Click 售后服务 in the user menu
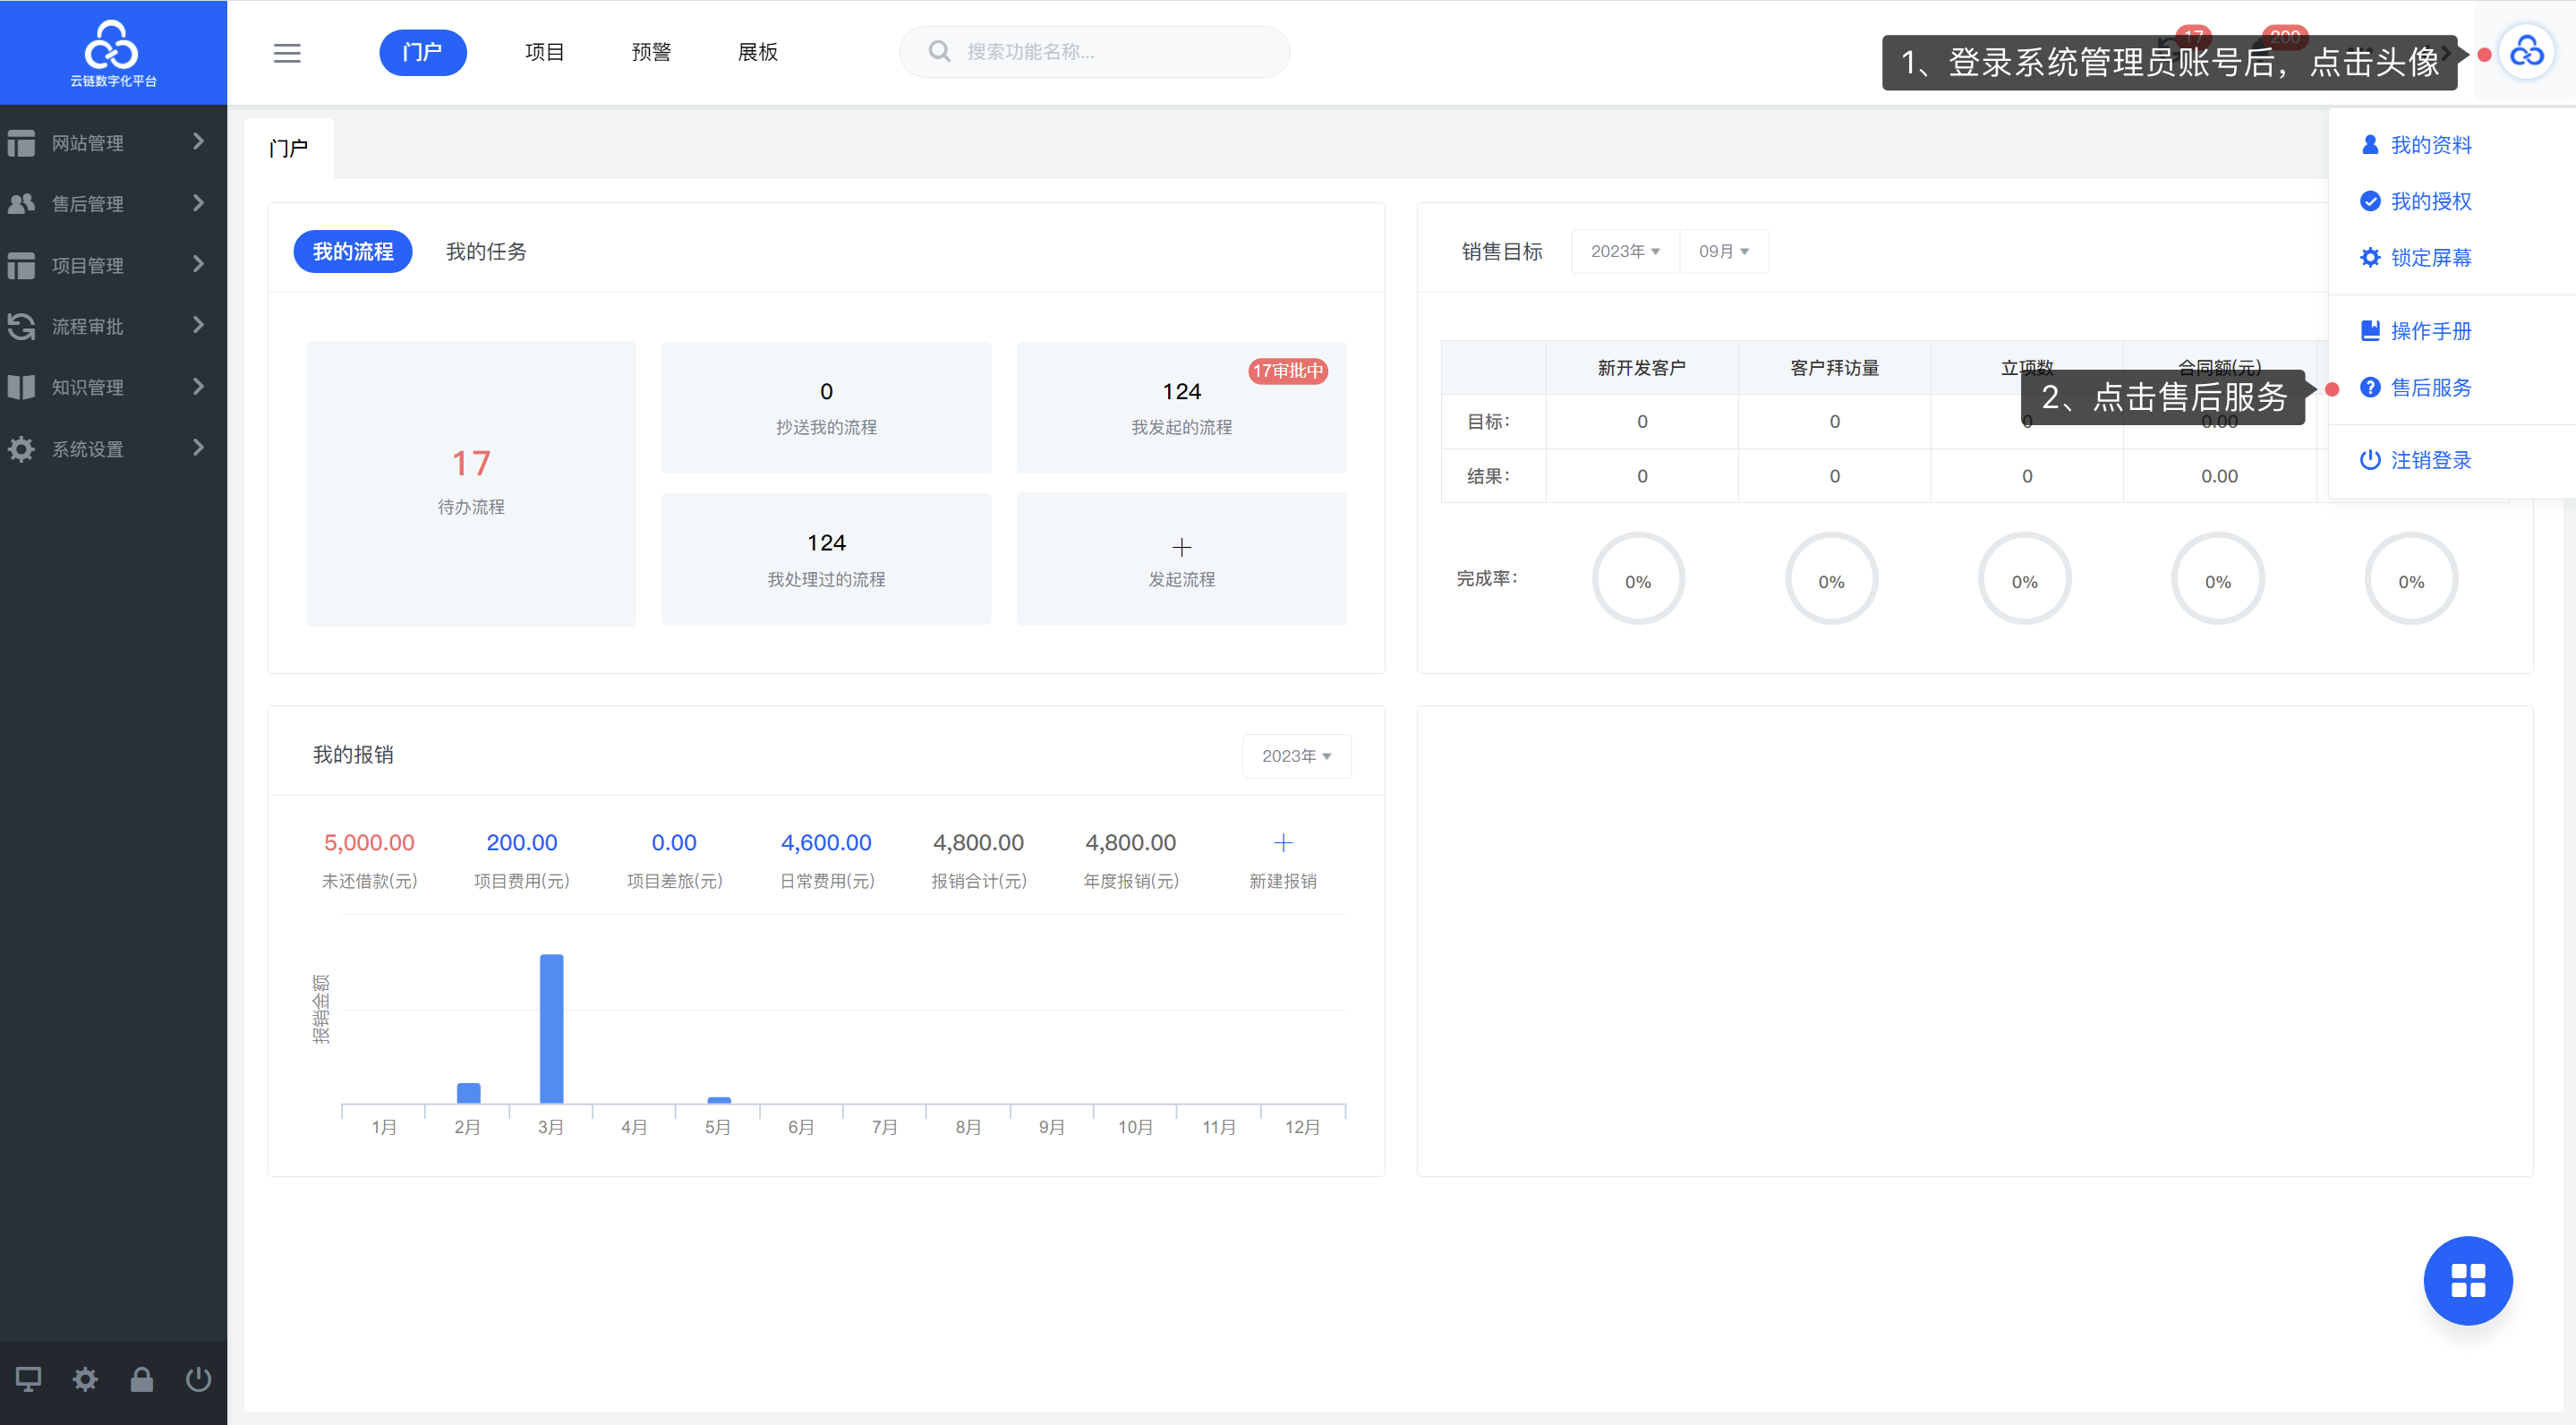Screen dimensions: 2576x1425 click(x=2430, y=388)
